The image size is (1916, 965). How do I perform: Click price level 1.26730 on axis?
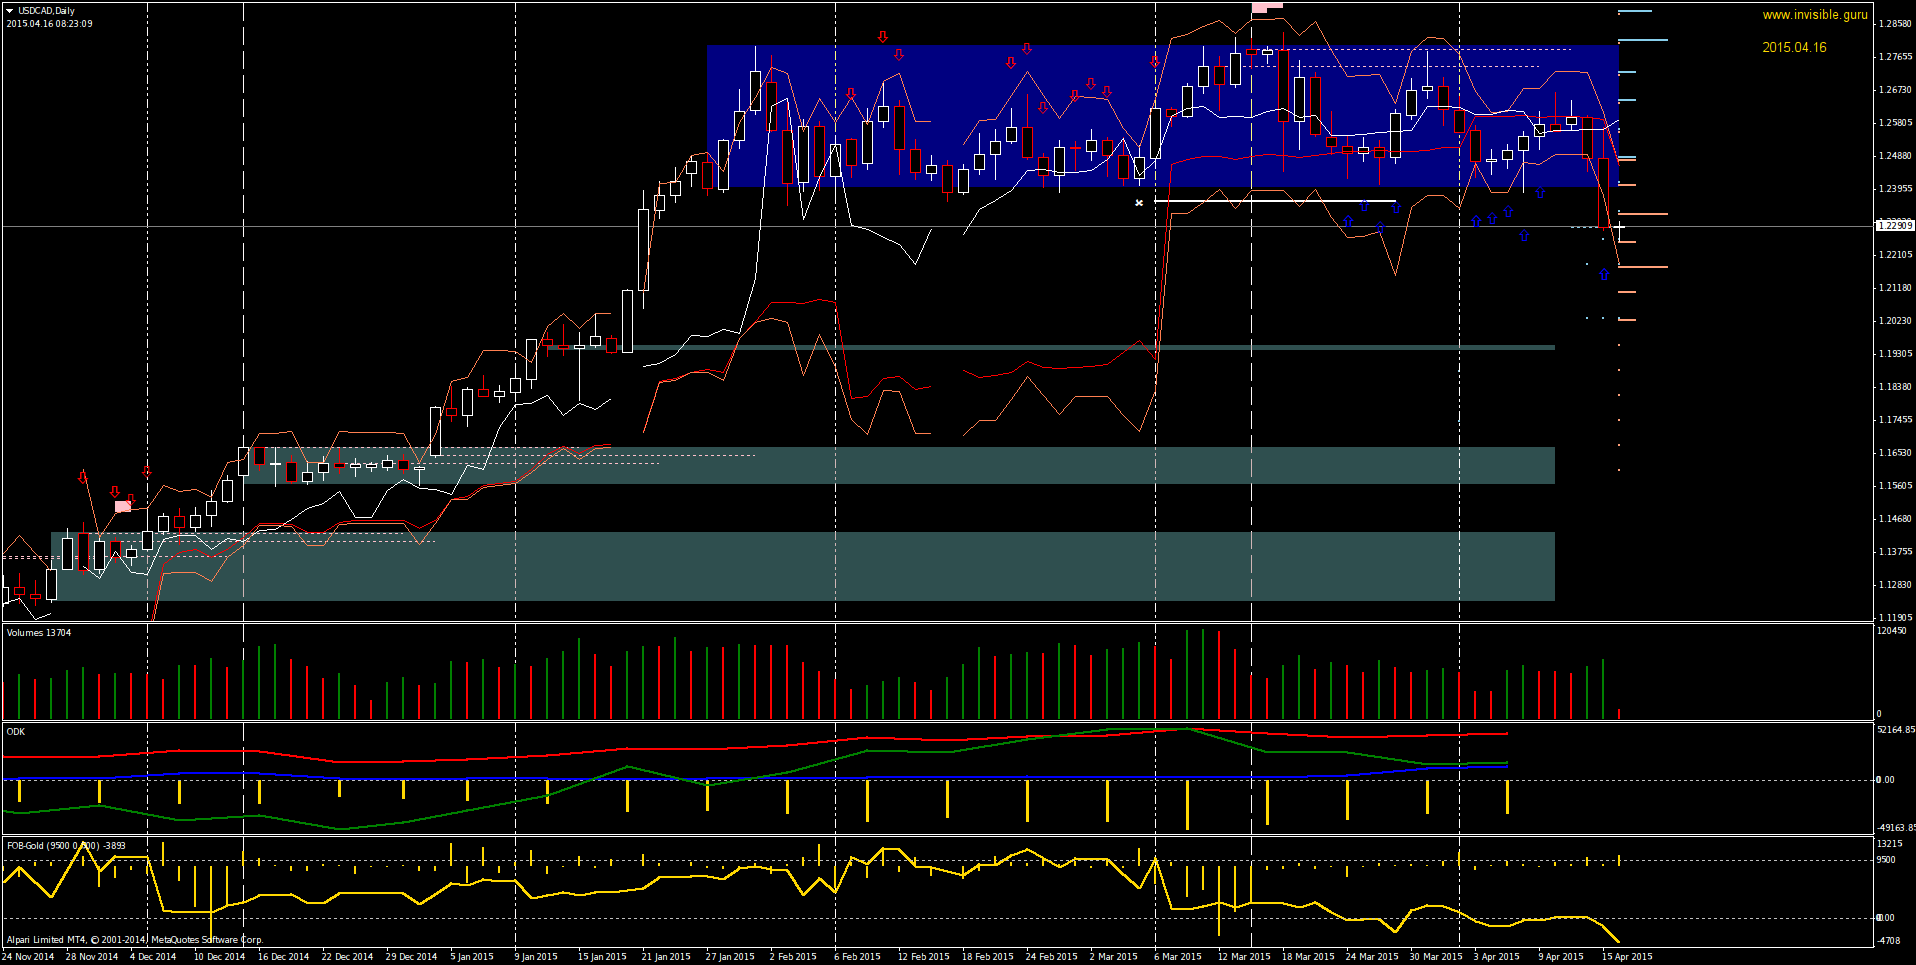pos(1895,90)
